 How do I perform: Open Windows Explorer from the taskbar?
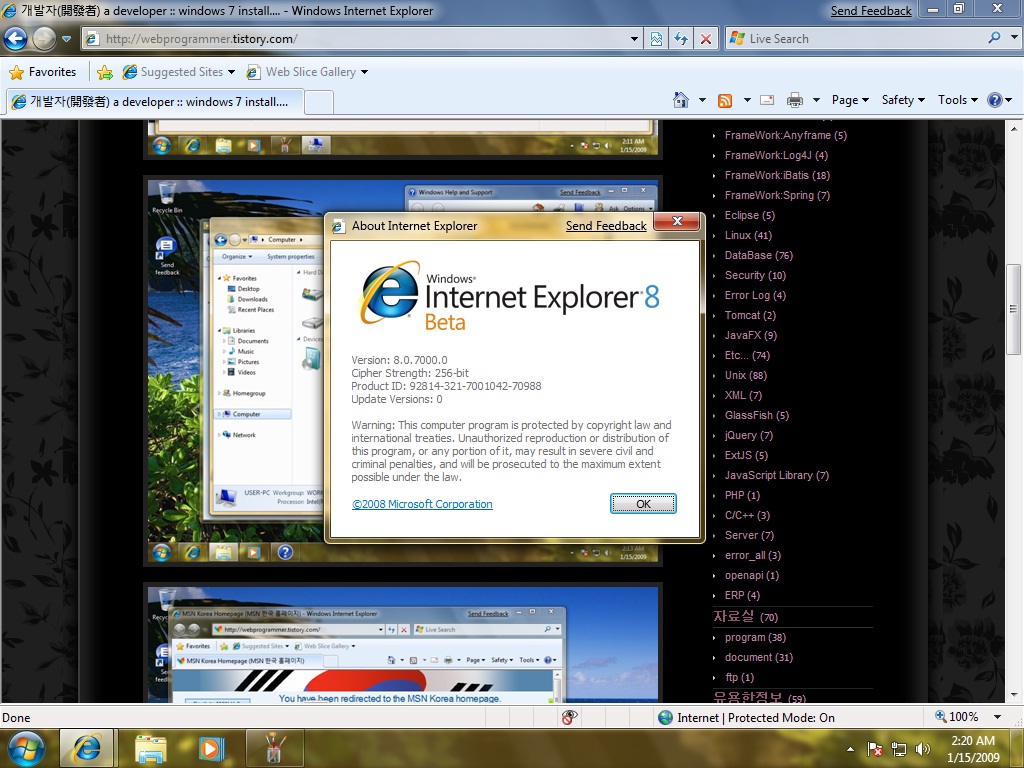(150, 748)
